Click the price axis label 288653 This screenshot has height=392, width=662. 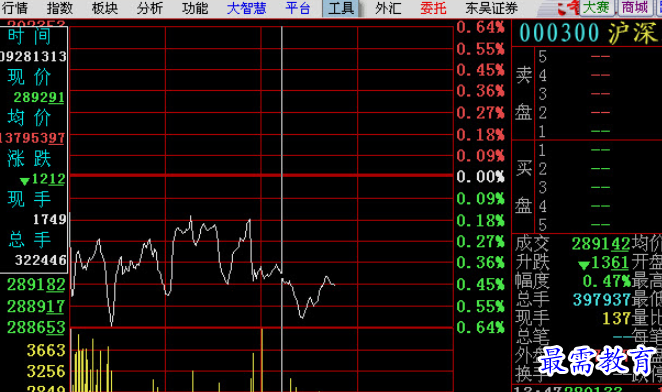36,327
